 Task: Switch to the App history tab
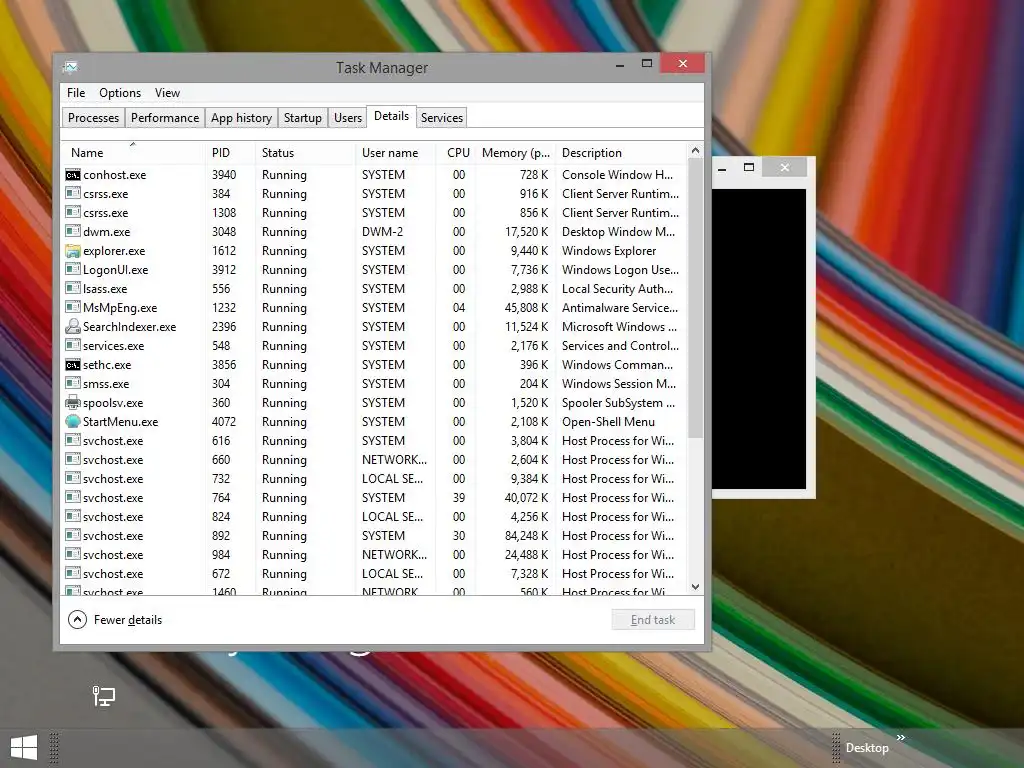241,118
